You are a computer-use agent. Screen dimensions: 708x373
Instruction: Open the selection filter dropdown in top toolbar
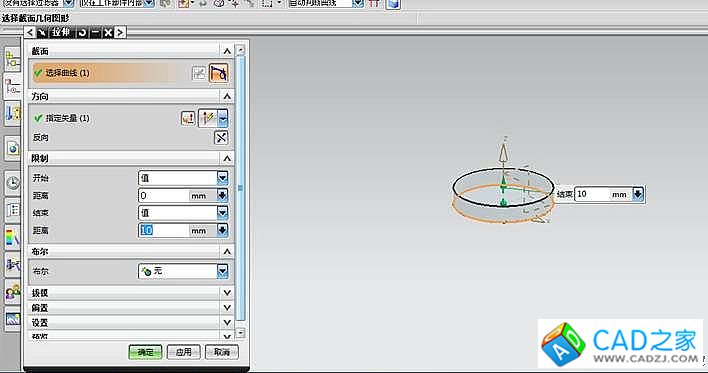pyautogui.click(x=68, y=4)
